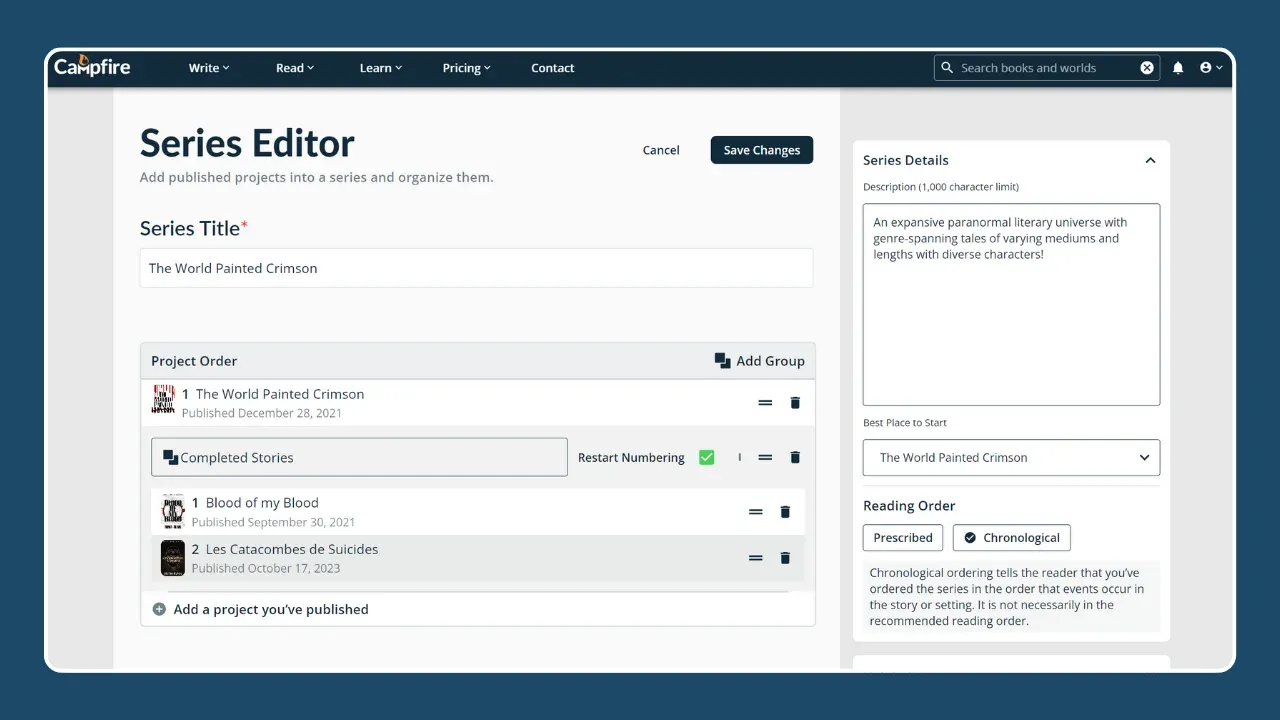The image size is (1280, 720).
Task: Click the Add Group icon
Action: coord(722,360)
